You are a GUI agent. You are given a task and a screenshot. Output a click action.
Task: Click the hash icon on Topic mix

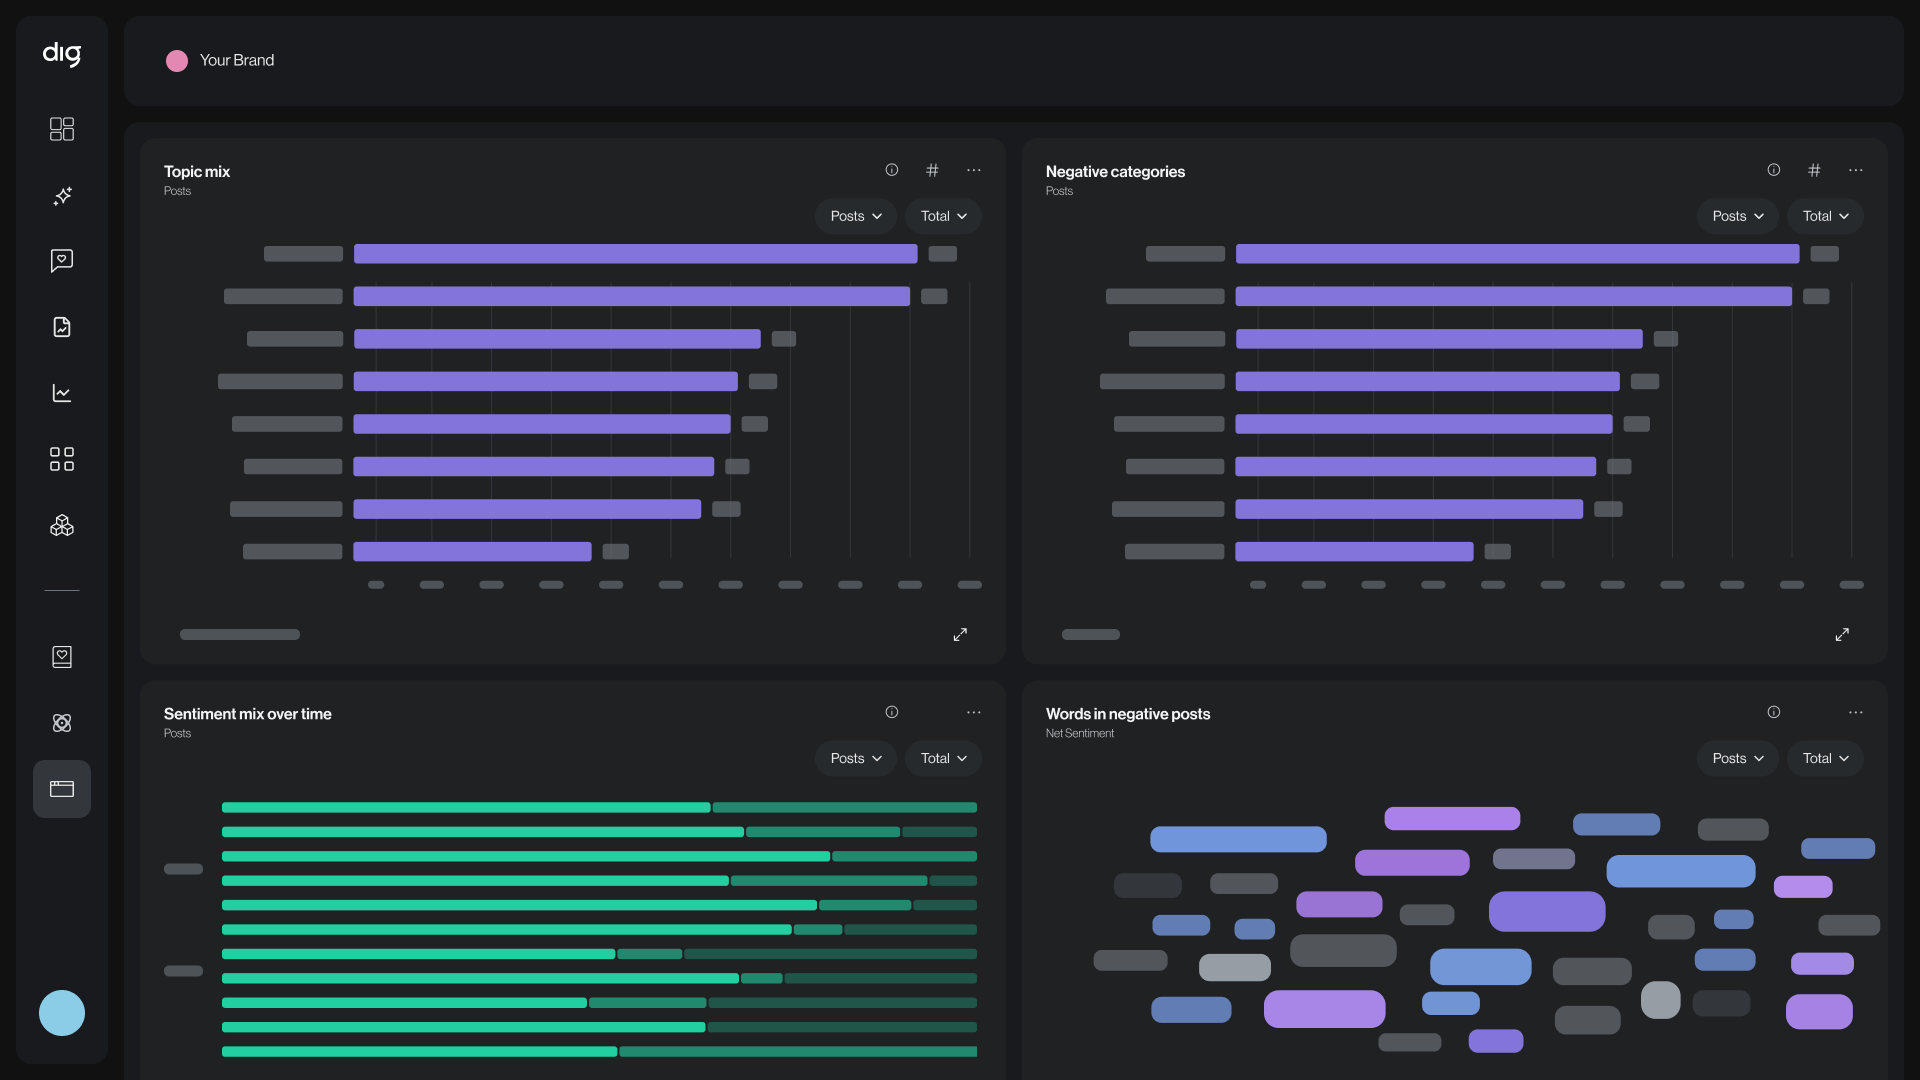point(932,170)
